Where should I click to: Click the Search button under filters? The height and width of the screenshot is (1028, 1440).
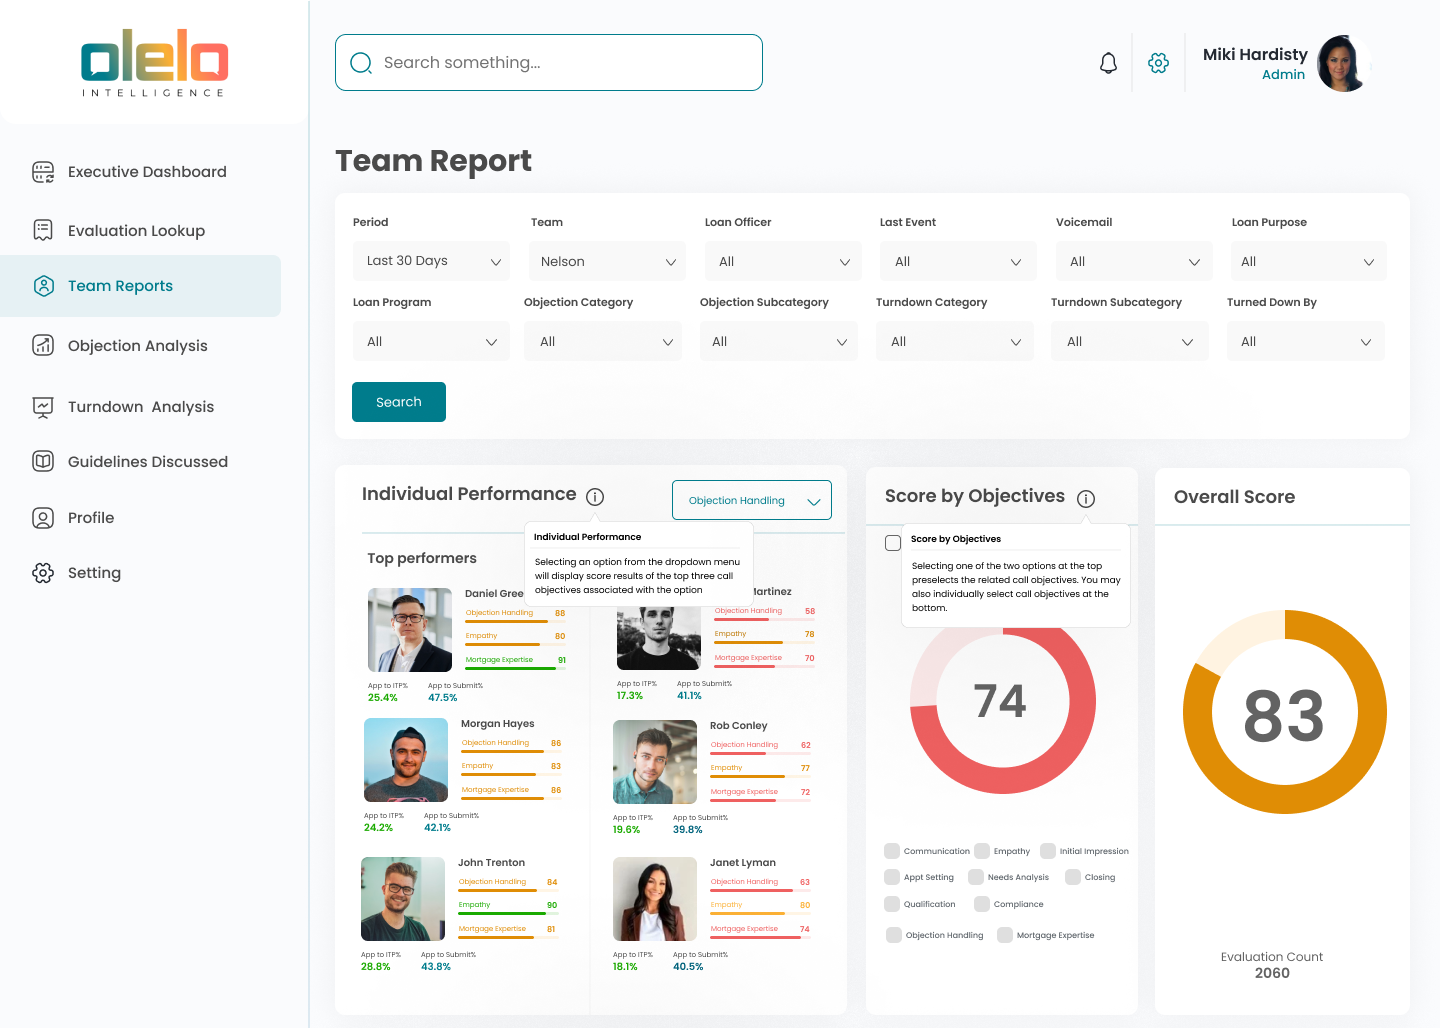(x=399, y=402)
